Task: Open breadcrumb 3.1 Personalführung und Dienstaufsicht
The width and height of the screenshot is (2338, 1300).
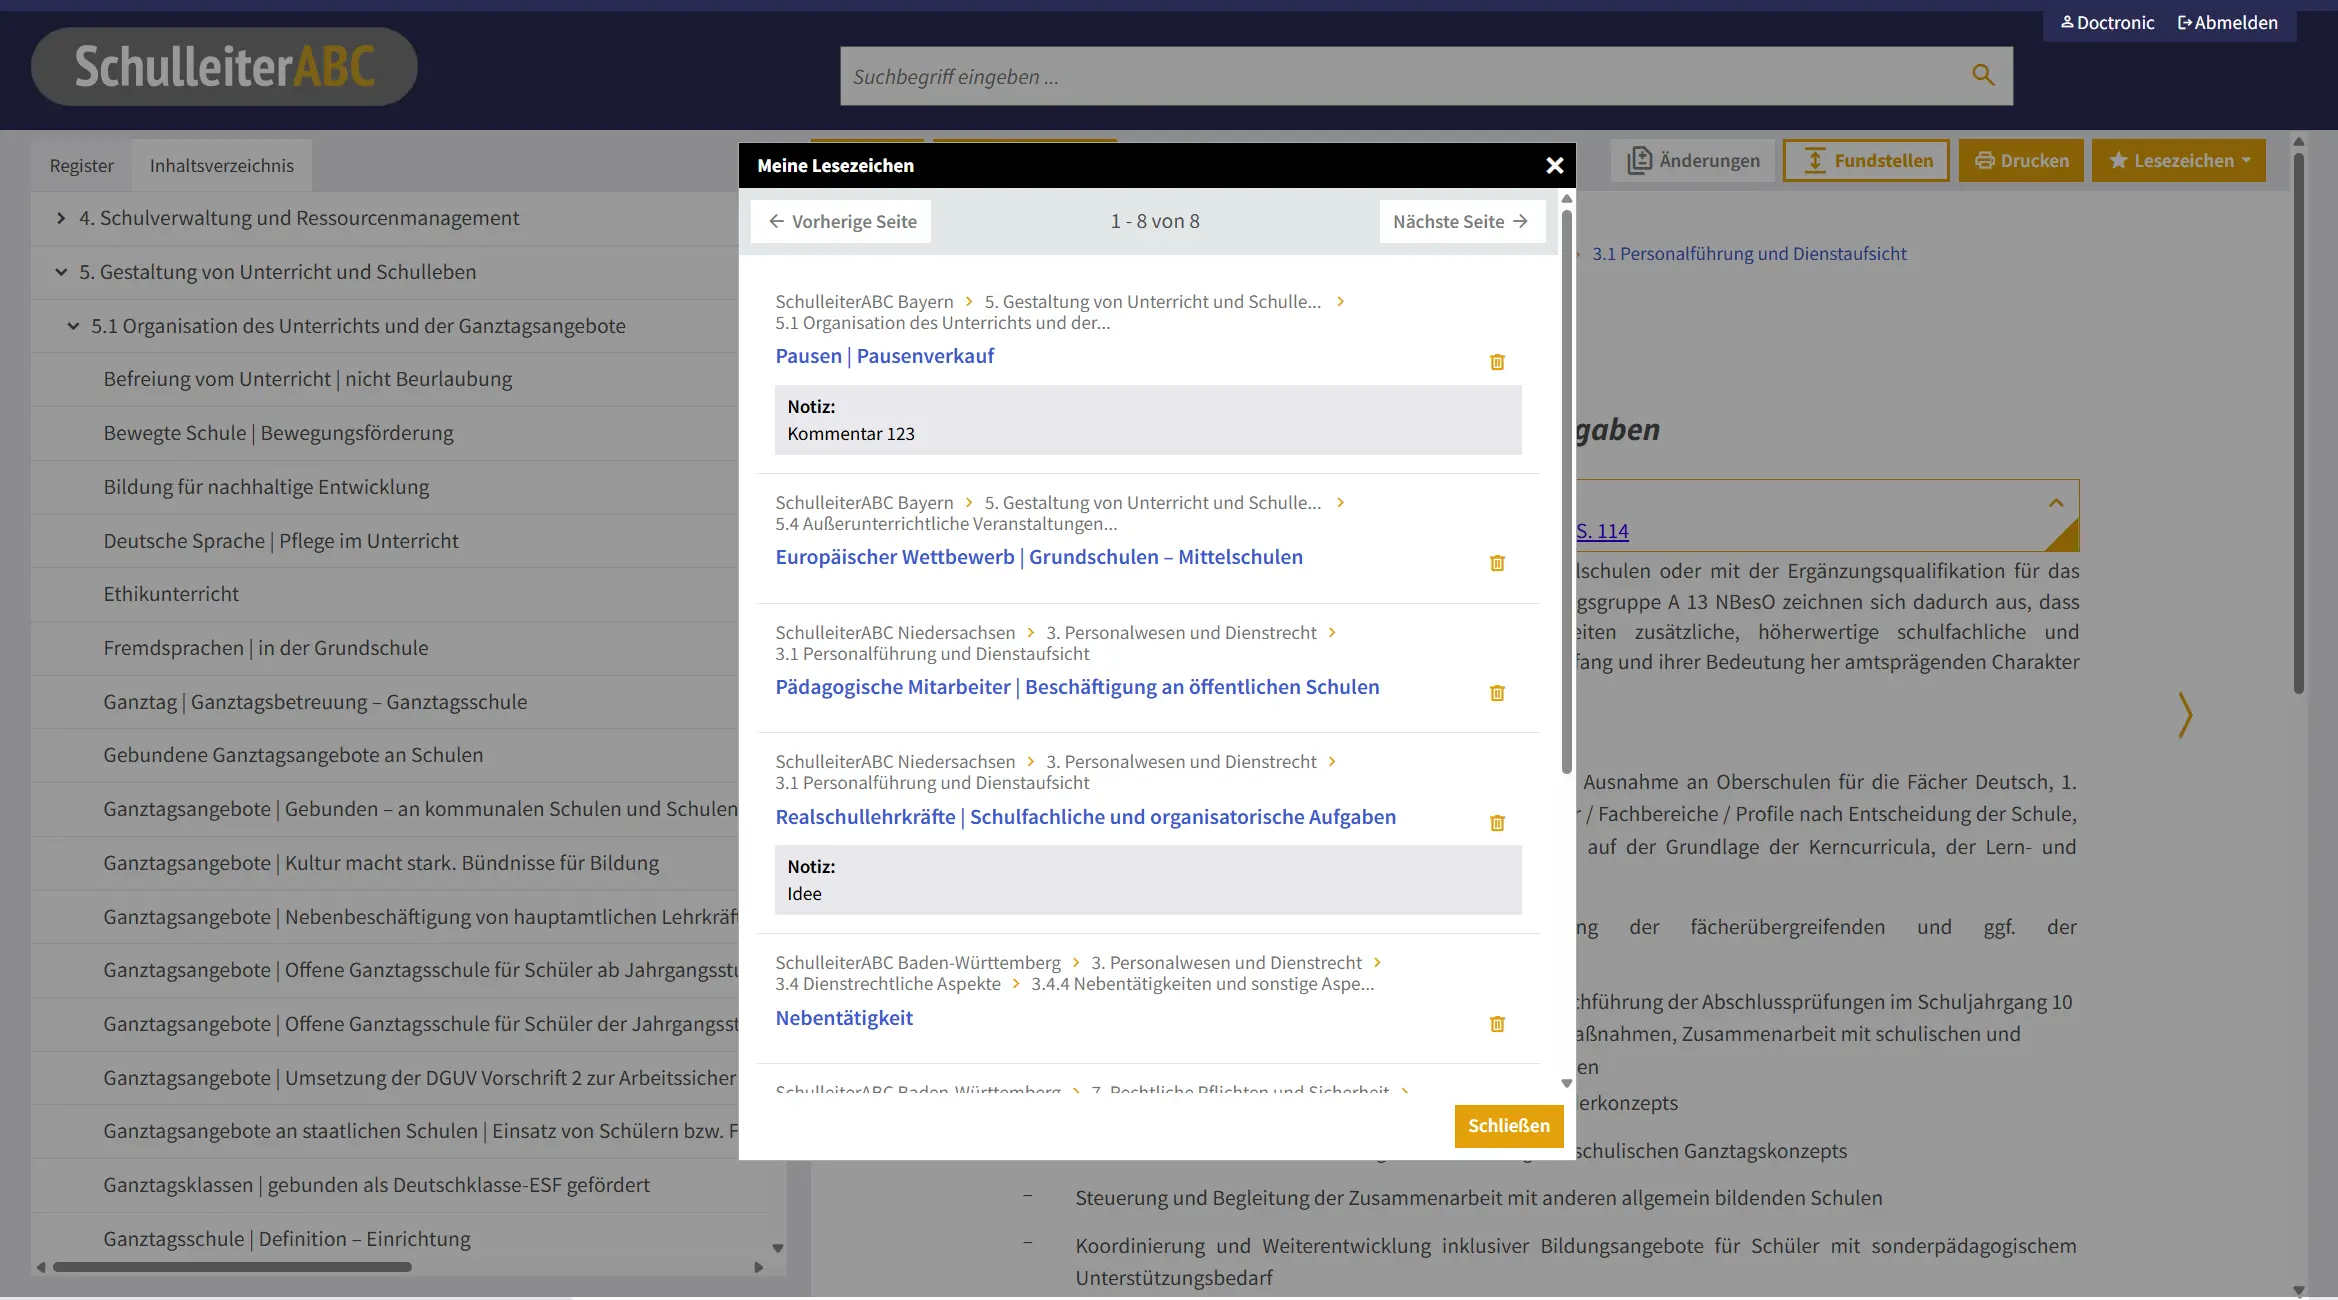Action: pos(1749,254)
